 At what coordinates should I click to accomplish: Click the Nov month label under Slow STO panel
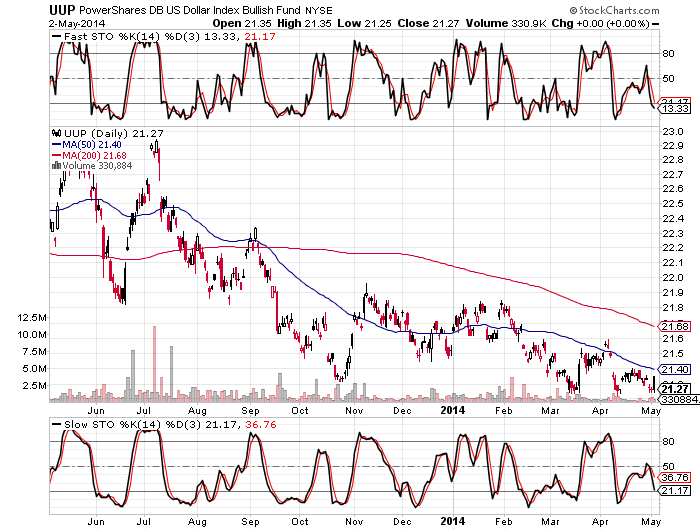click(x=354, y=522)
